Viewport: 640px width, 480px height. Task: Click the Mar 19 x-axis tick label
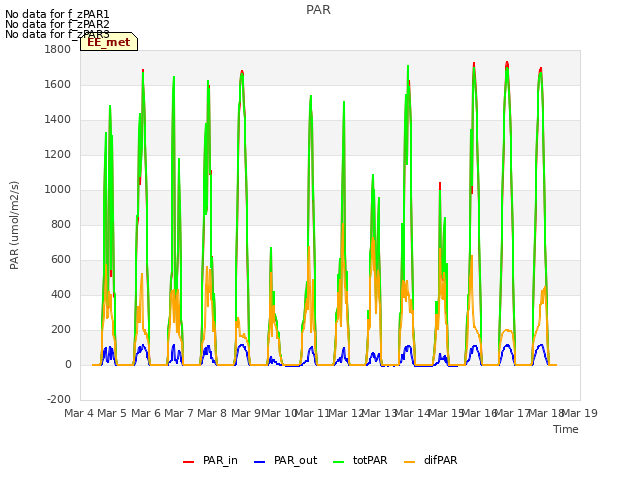pyautogui.click(x=580, y=413)
